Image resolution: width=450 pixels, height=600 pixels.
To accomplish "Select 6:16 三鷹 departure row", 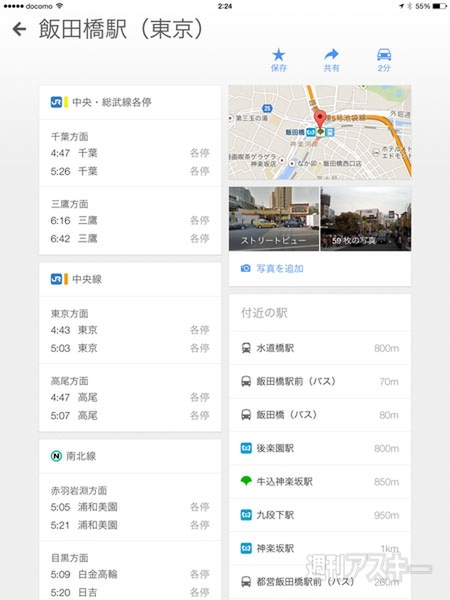I will click(x=130, y=220).
